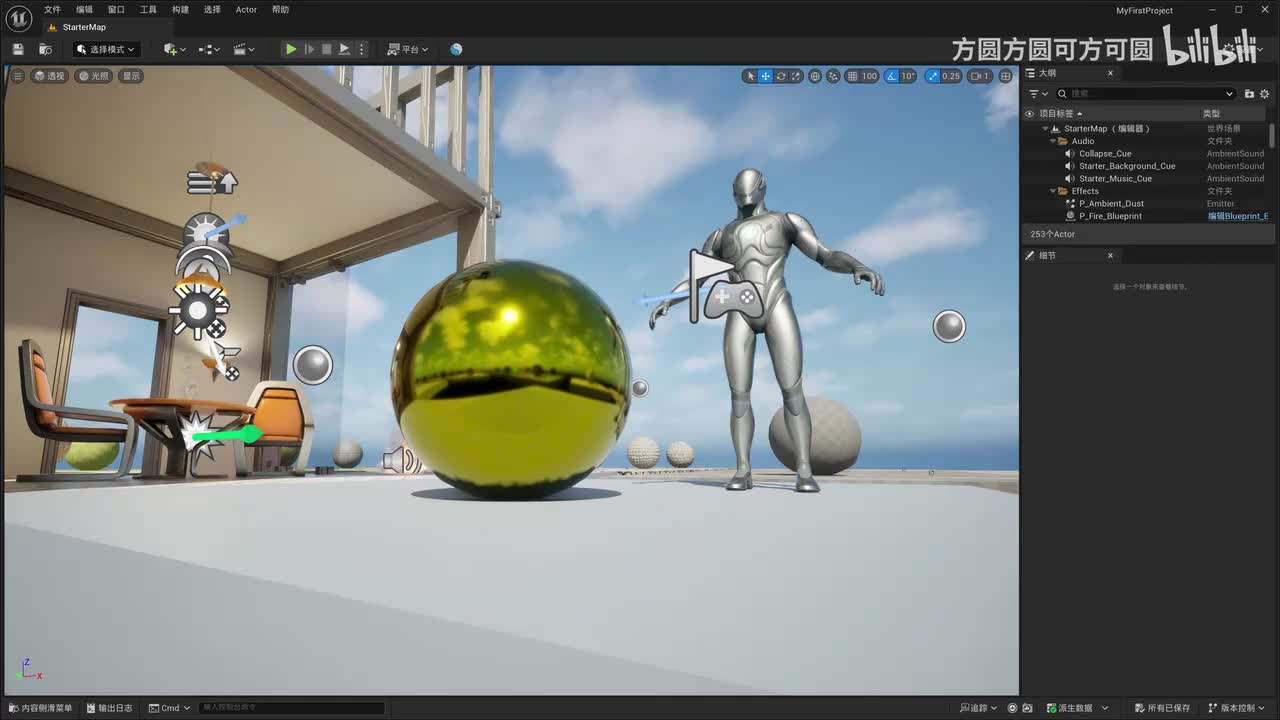
Task: Open the 构建 menu
Action: [180, 10]
